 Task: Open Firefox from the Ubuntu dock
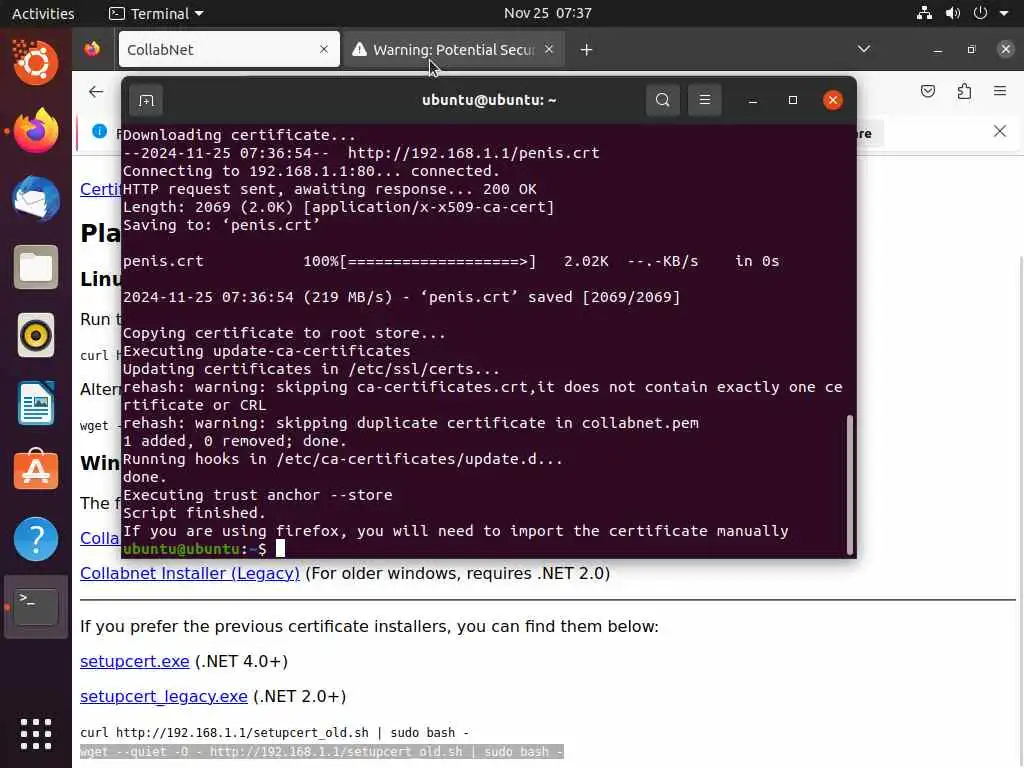tap(36, 131)
